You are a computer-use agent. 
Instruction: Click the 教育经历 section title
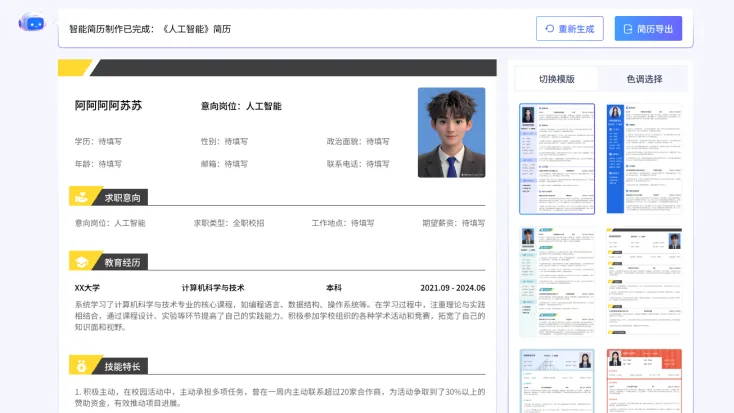(123, 263)
